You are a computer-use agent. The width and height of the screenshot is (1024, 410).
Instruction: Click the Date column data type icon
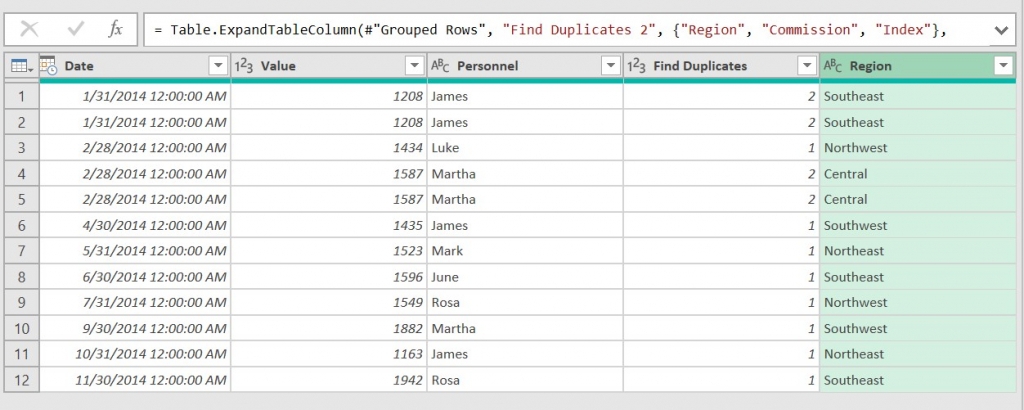click(x=49, y=66)
